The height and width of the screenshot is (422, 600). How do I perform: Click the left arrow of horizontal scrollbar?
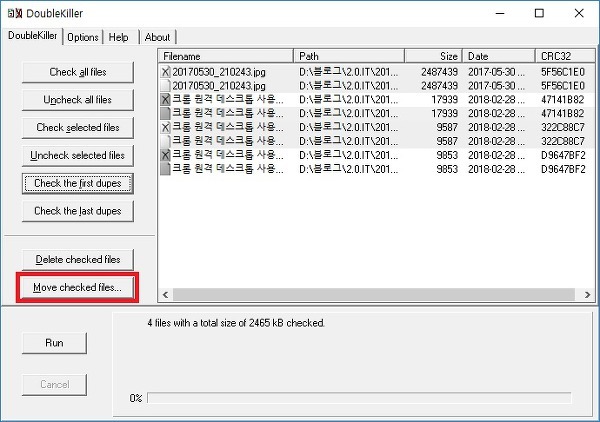(x=165, y=295)
